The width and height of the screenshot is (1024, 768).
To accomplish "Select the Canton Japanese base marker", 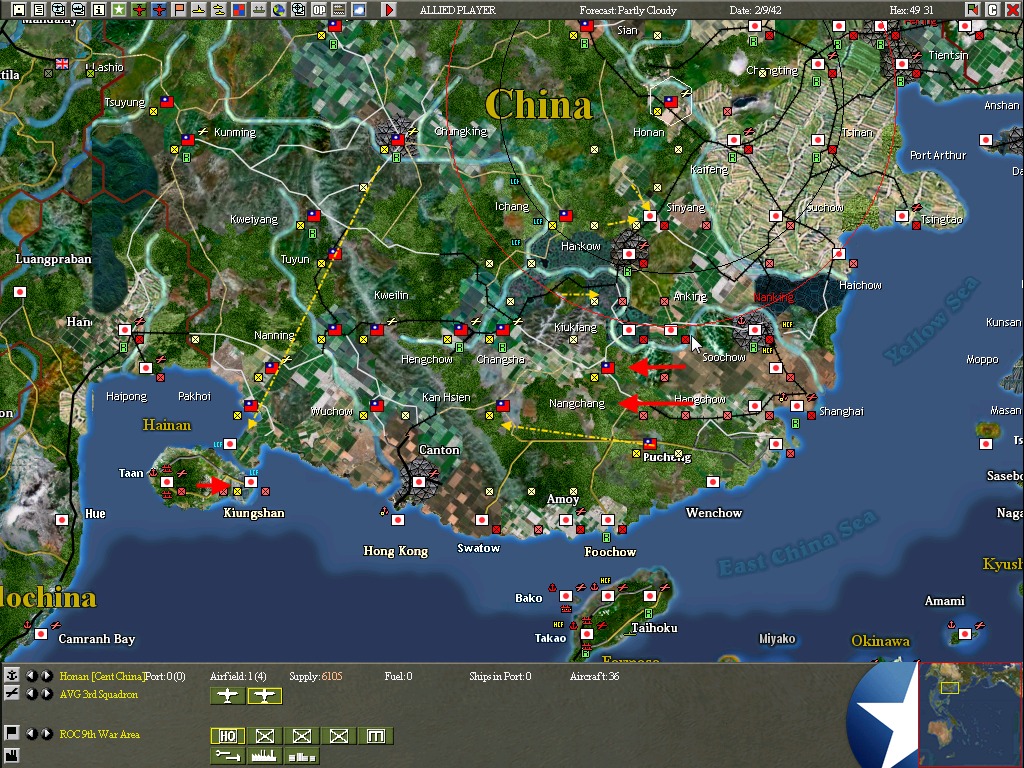I will coord(419,482).
